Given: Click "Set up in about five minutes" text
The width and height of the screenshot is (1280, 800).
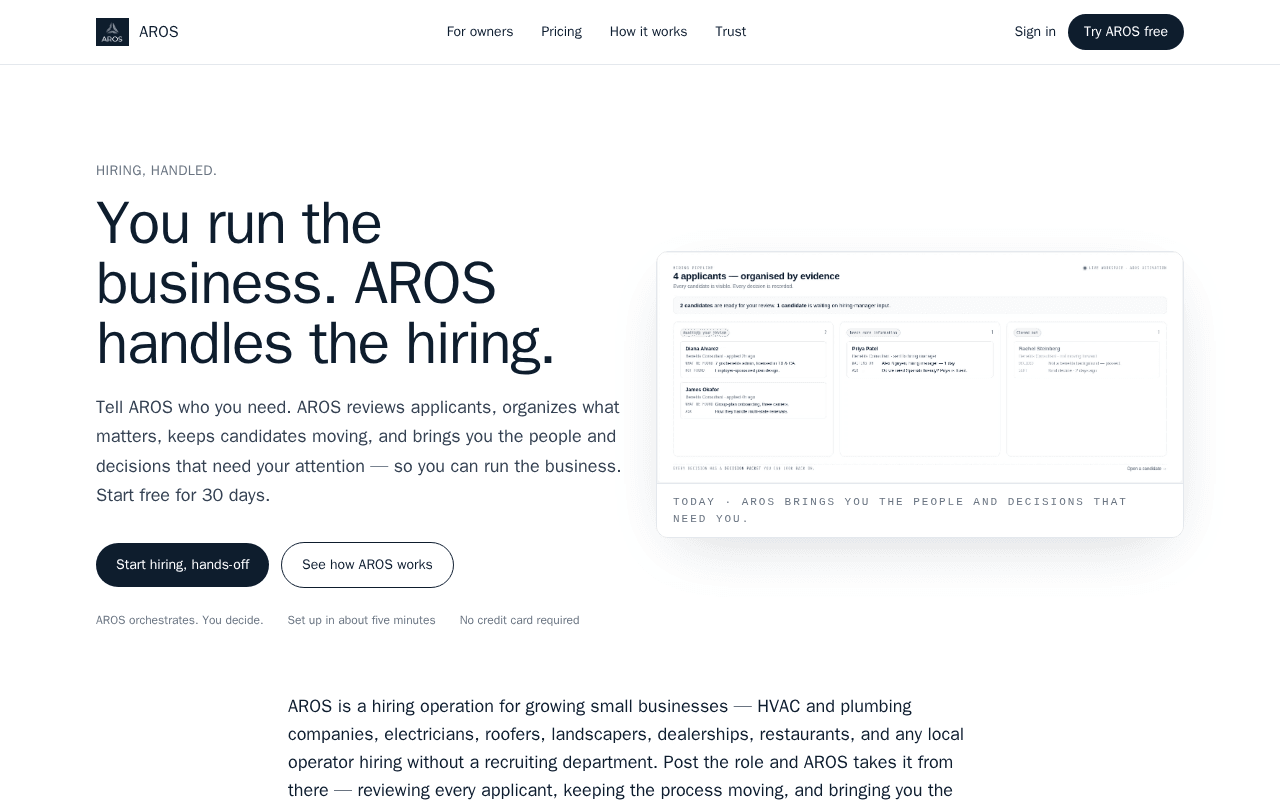Looking at the screenshot, I should pos(361,620).
